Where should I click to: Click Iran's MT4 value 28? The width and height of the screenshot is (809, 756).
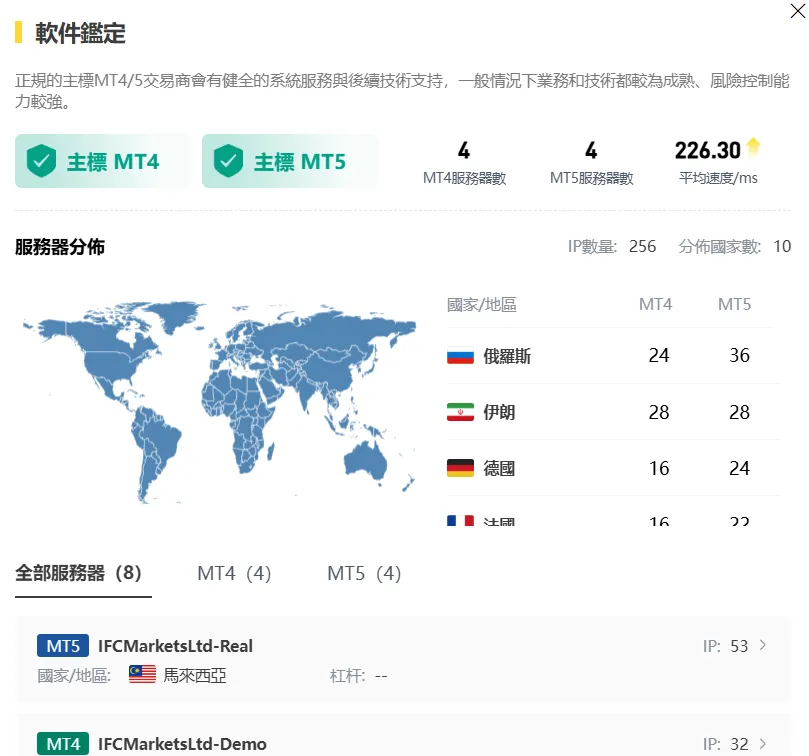pos(659,412)
